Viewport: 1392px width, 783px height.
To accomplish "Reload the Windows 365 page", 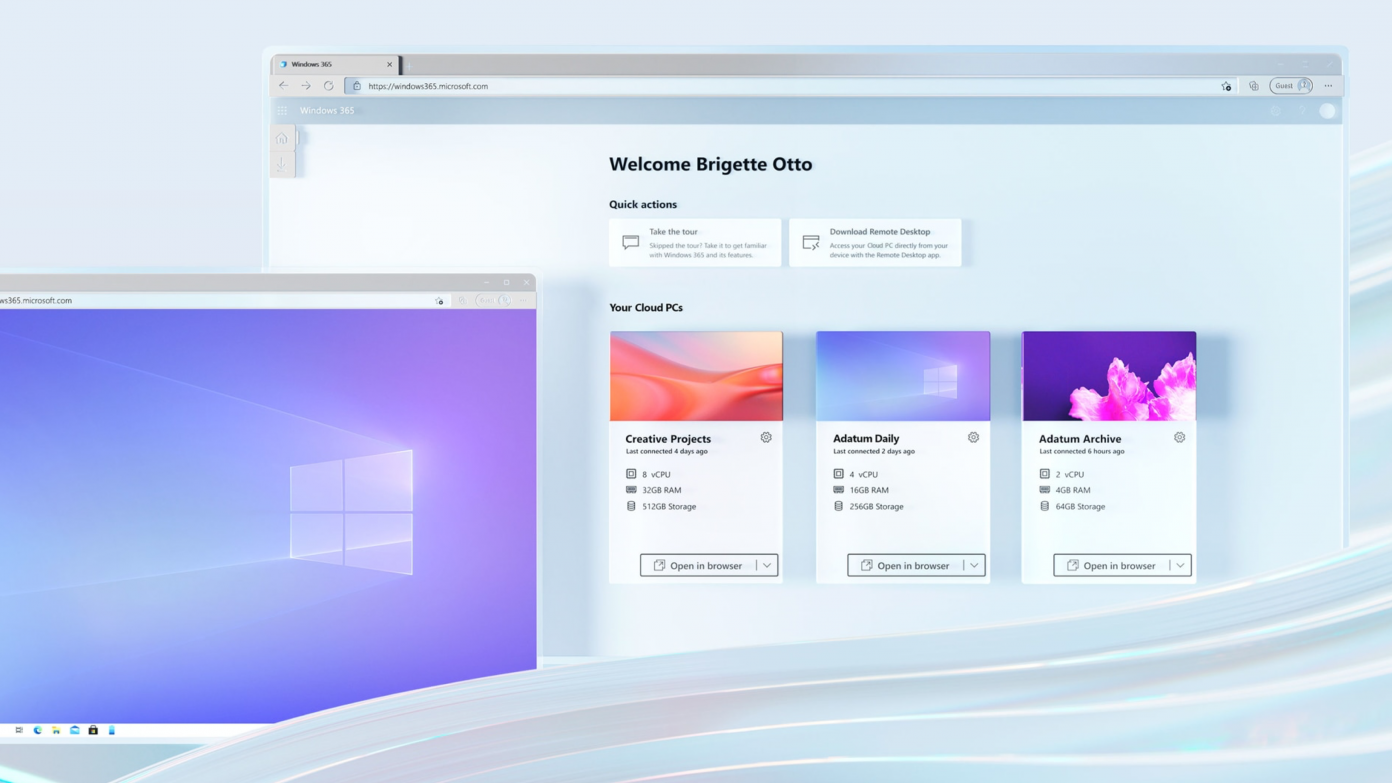I will click(328, 86).
